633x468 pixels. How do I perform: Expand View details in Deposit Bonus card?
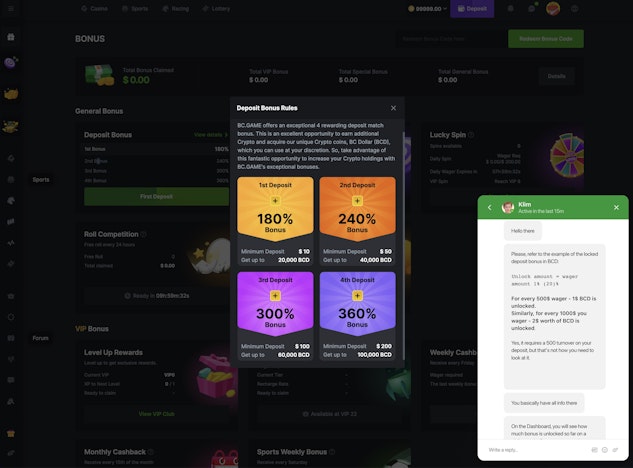(x=210, y=134)
